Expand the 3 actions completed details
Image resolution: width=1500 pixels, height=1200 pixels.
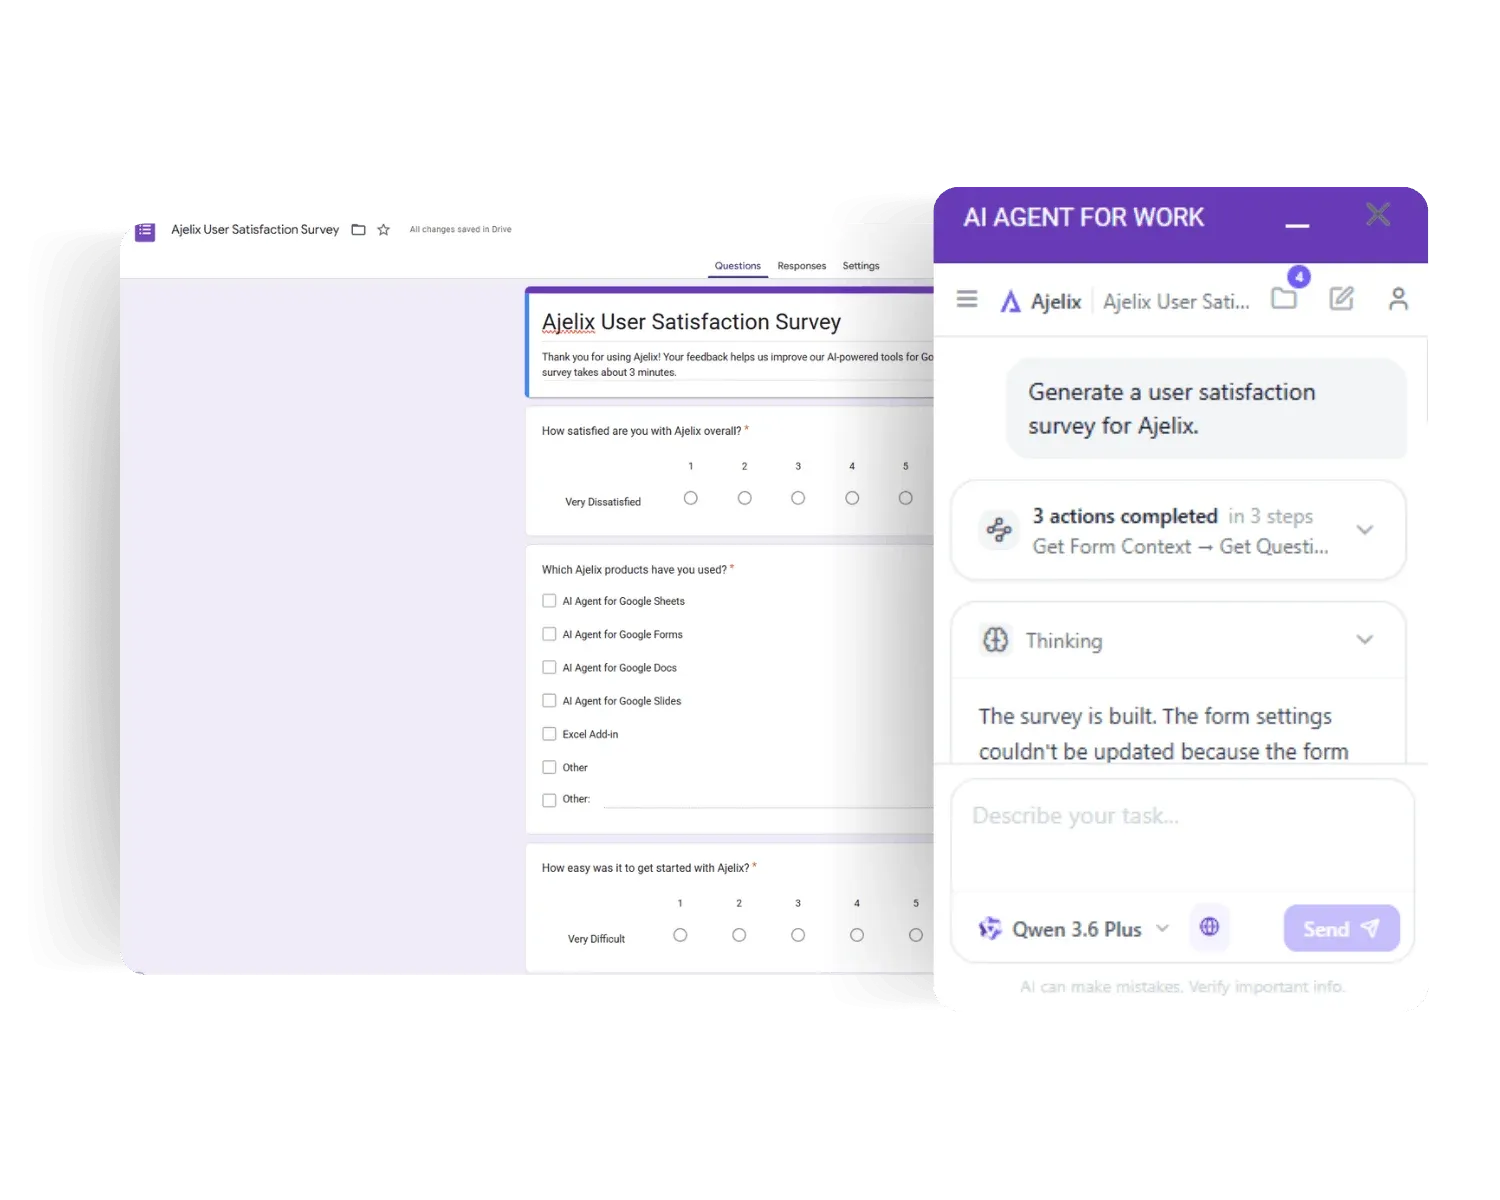(x=1364, y=530)
